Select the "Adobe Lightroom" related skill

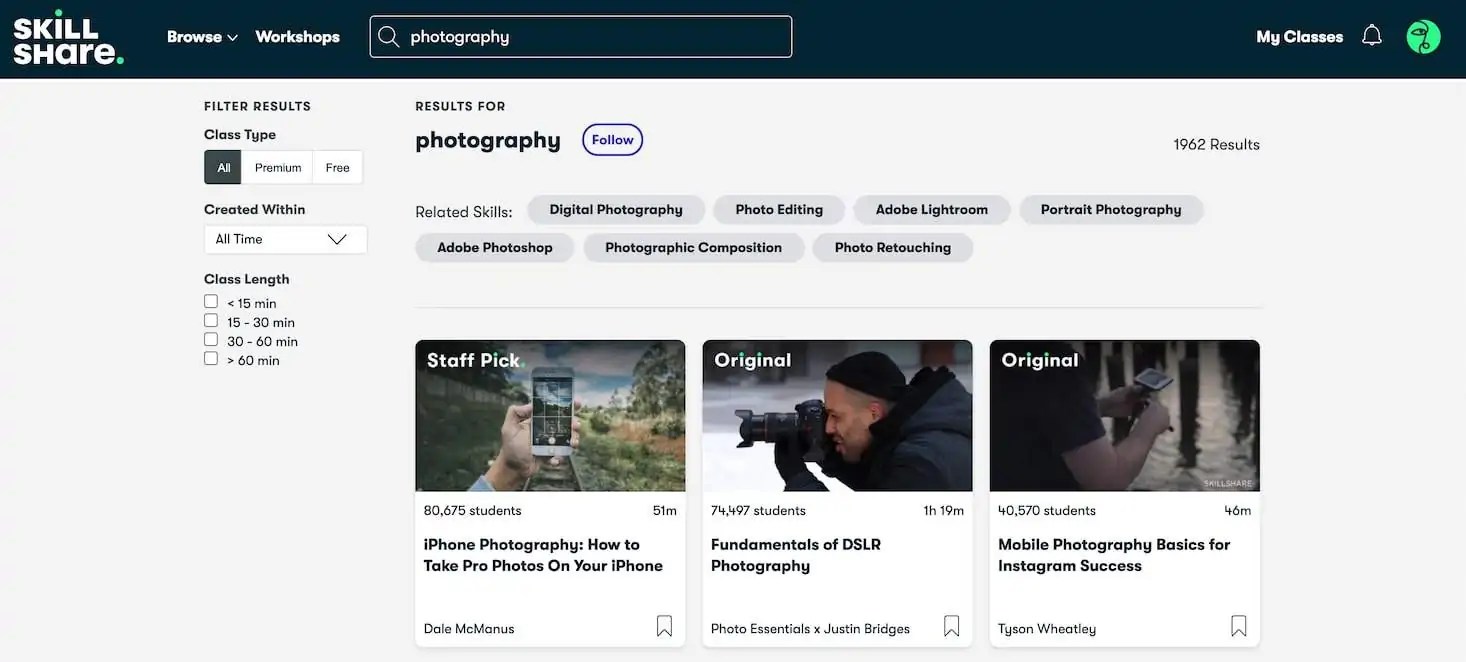[x=931, y=209]
